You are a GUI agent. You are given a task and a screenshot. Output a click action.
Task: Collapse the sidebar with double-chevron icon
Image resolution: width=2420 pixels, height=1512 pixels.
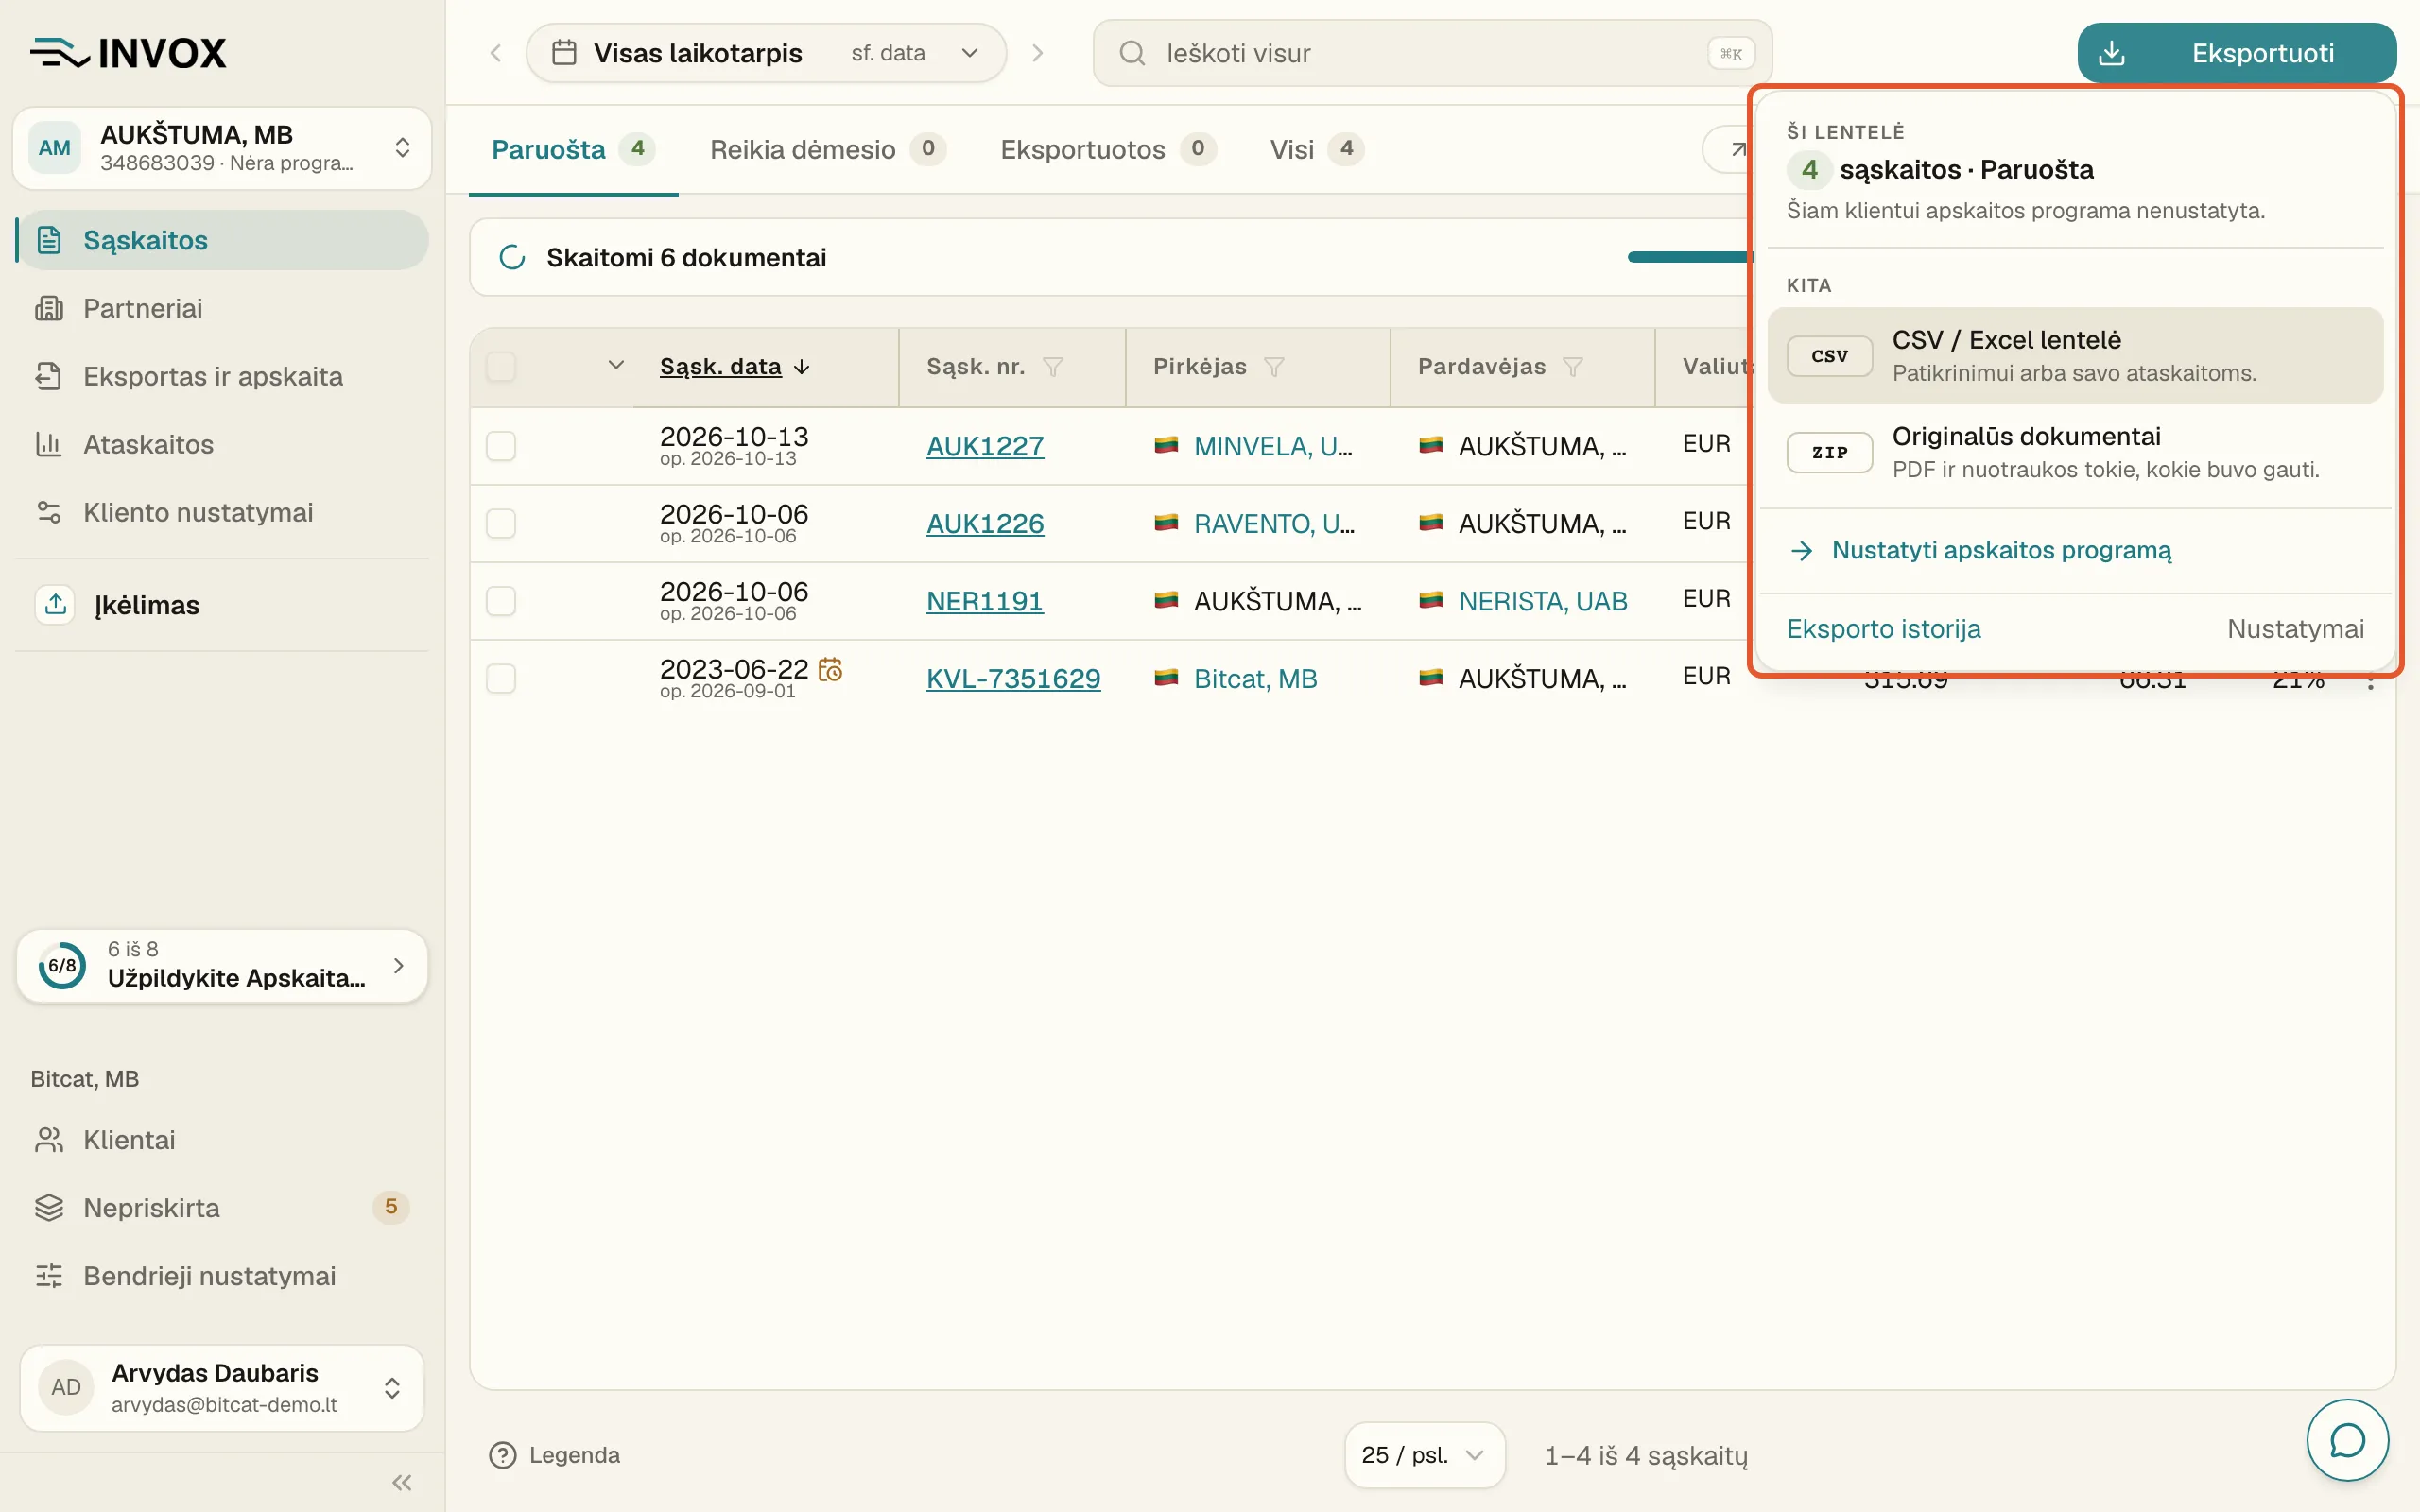402,1482
